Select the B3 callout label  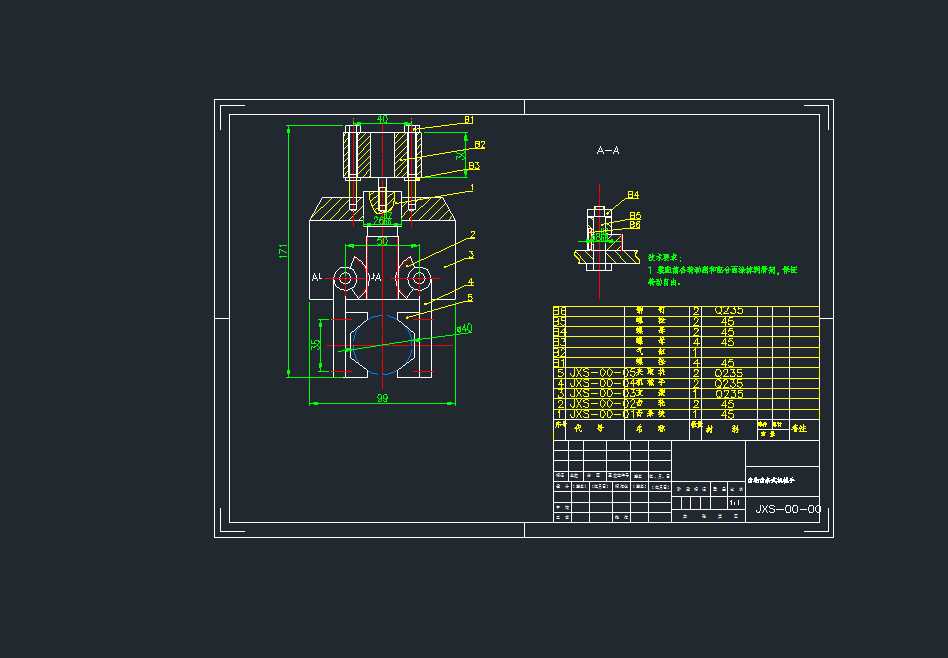(474, 166)
